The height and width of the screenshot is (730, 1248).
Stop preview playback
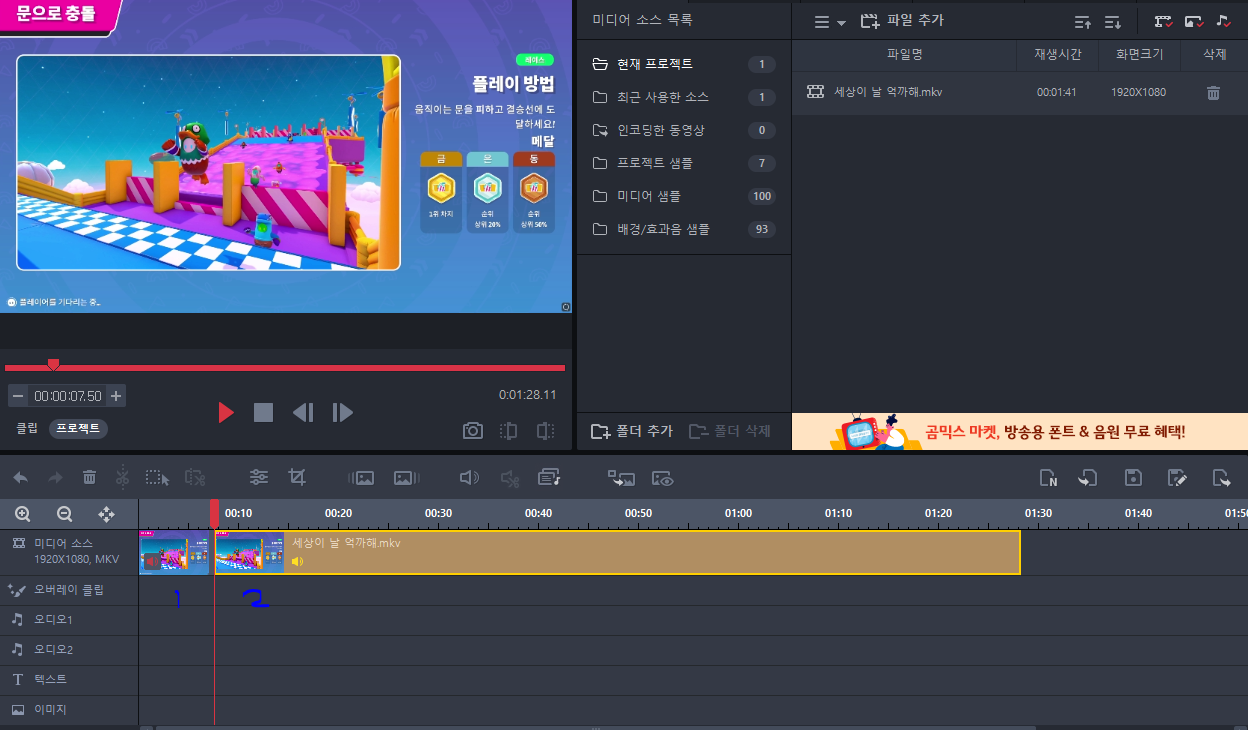pos(263,412)
